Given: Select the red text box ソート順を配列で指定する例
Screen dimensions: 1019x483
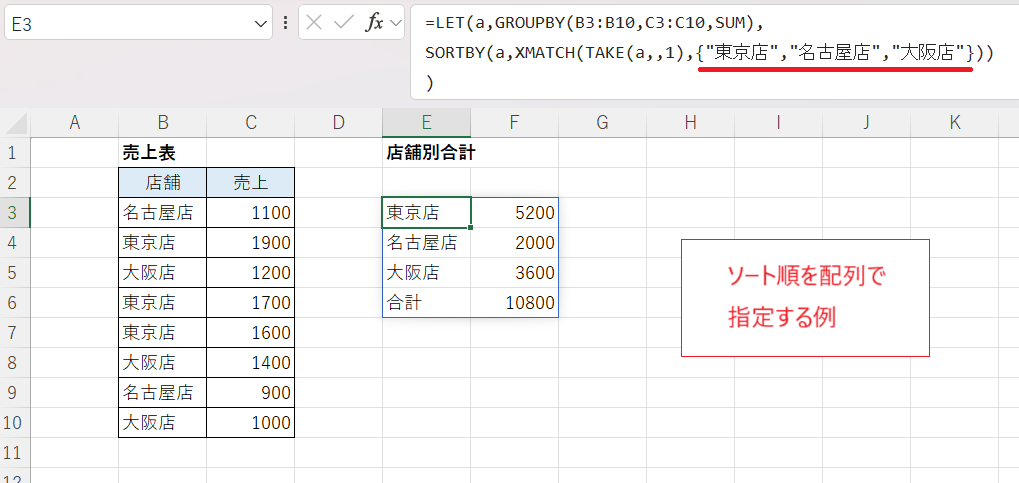Looking at the screenshot, I should pyautogui.click(x=805, y=298).
